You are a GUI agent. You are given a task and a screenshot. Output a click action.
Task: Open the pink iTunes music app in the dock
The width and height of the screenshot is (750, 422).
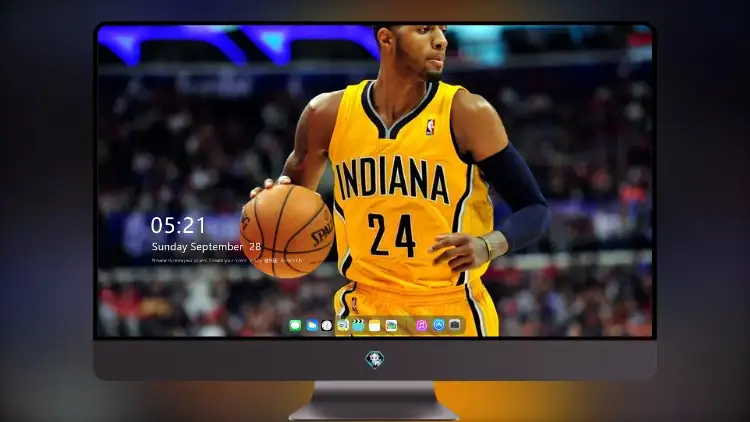[421, 325]
